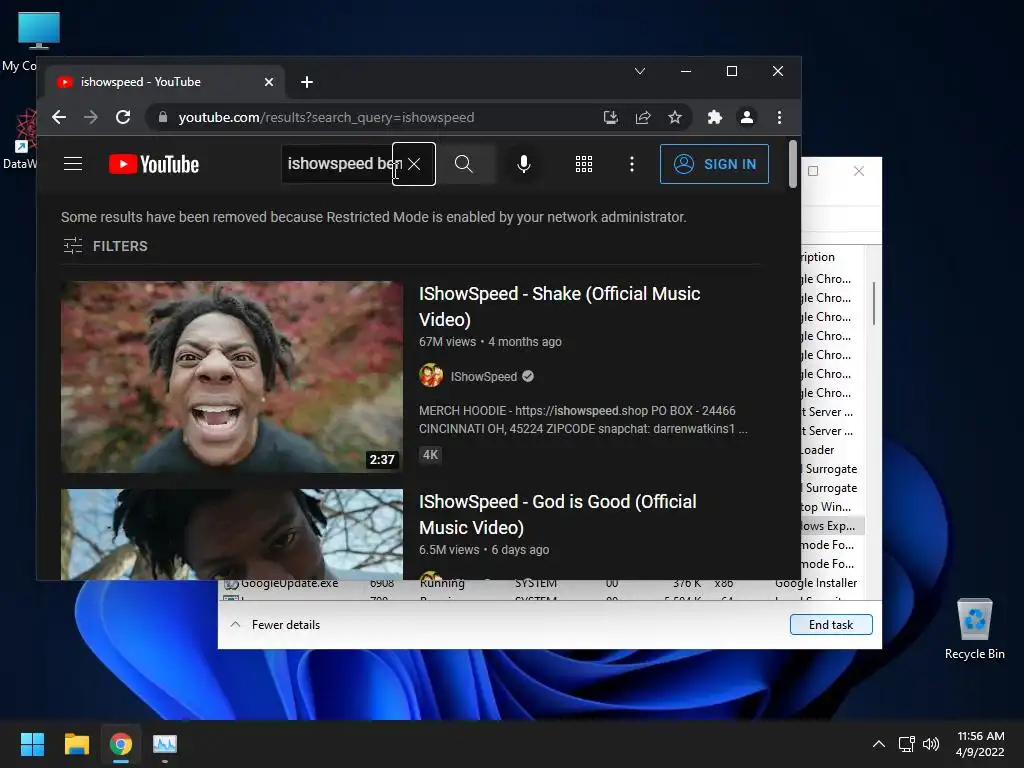Open the clock showing 11:56 AM

[x=980, y=744]
